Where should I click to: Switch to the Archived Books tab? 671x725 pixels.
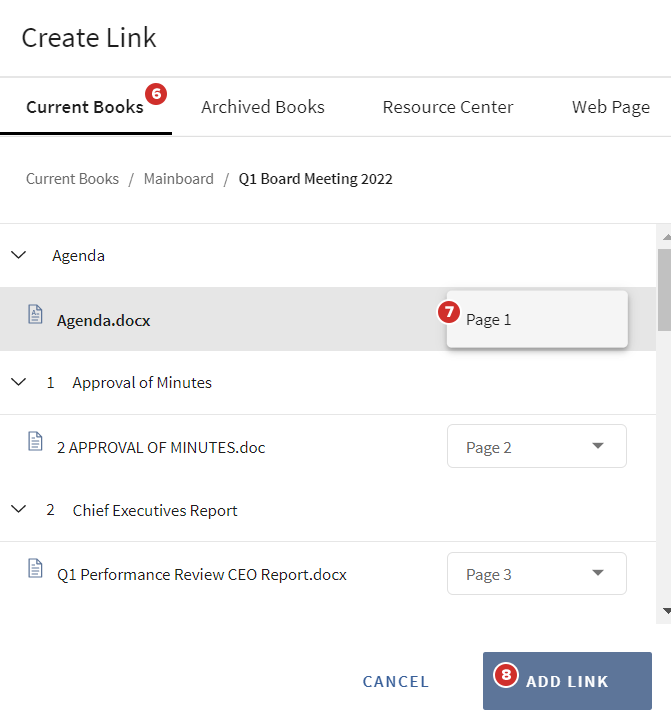pos(263,107)
